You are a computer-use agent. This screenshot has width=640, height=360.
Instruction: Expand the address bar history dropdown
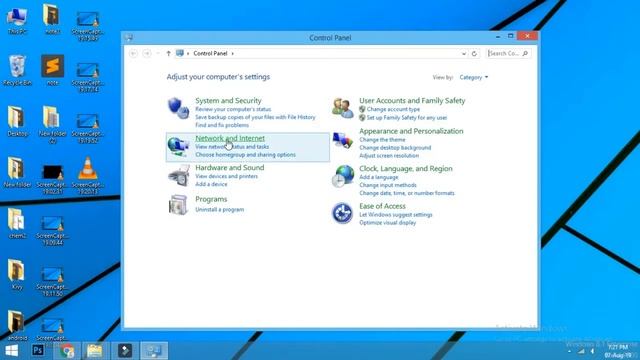[x=464, y=53]
